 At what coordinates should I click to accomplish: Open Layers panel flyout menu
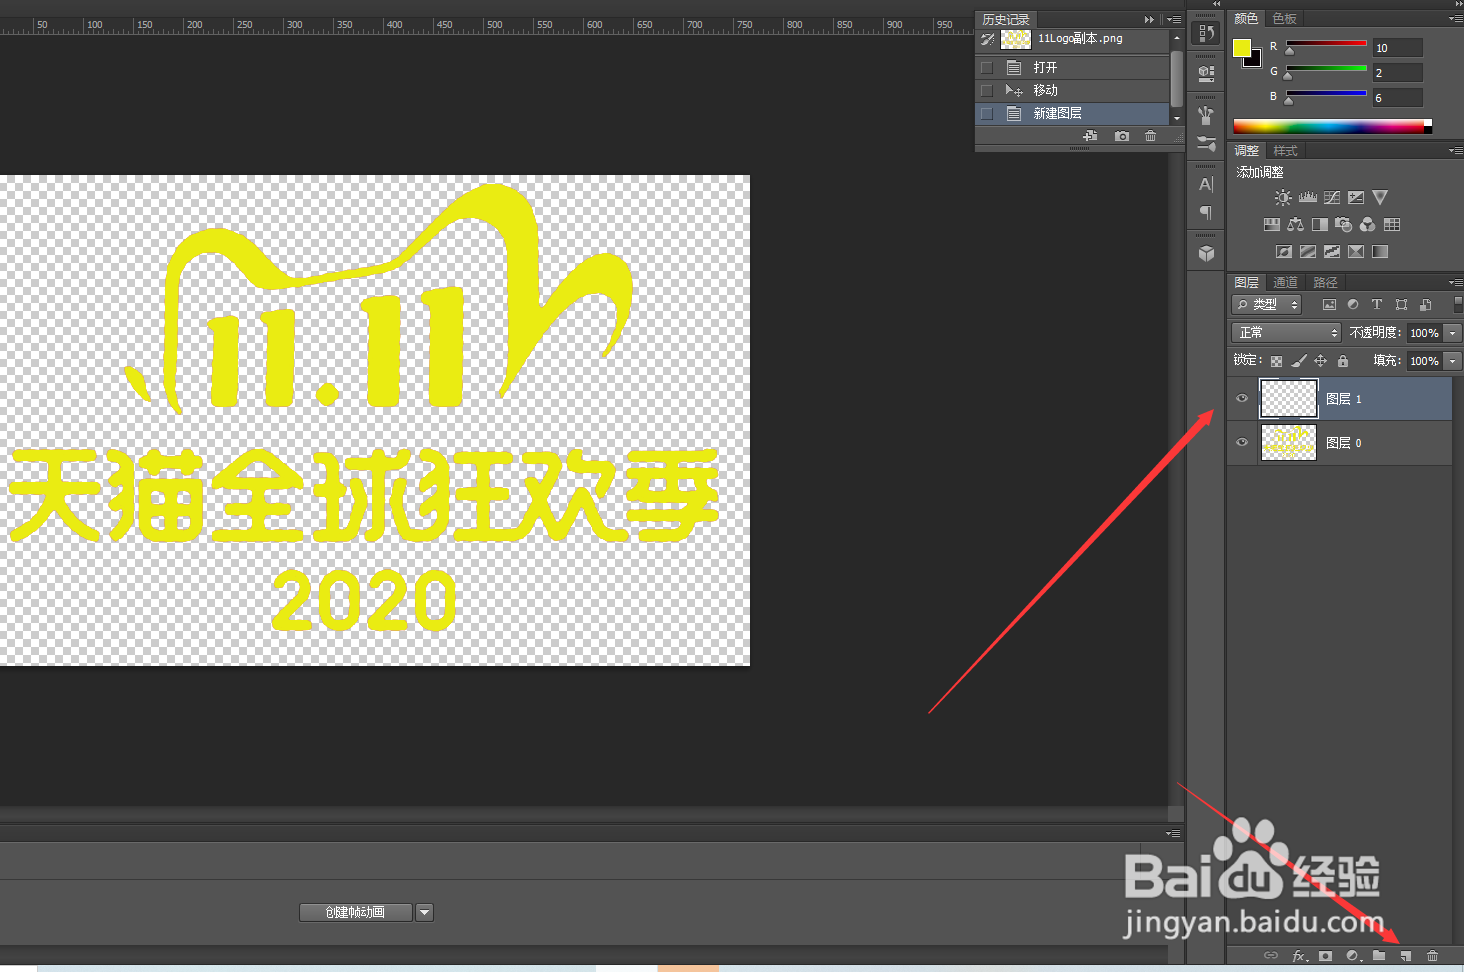tap(1455, 283)
